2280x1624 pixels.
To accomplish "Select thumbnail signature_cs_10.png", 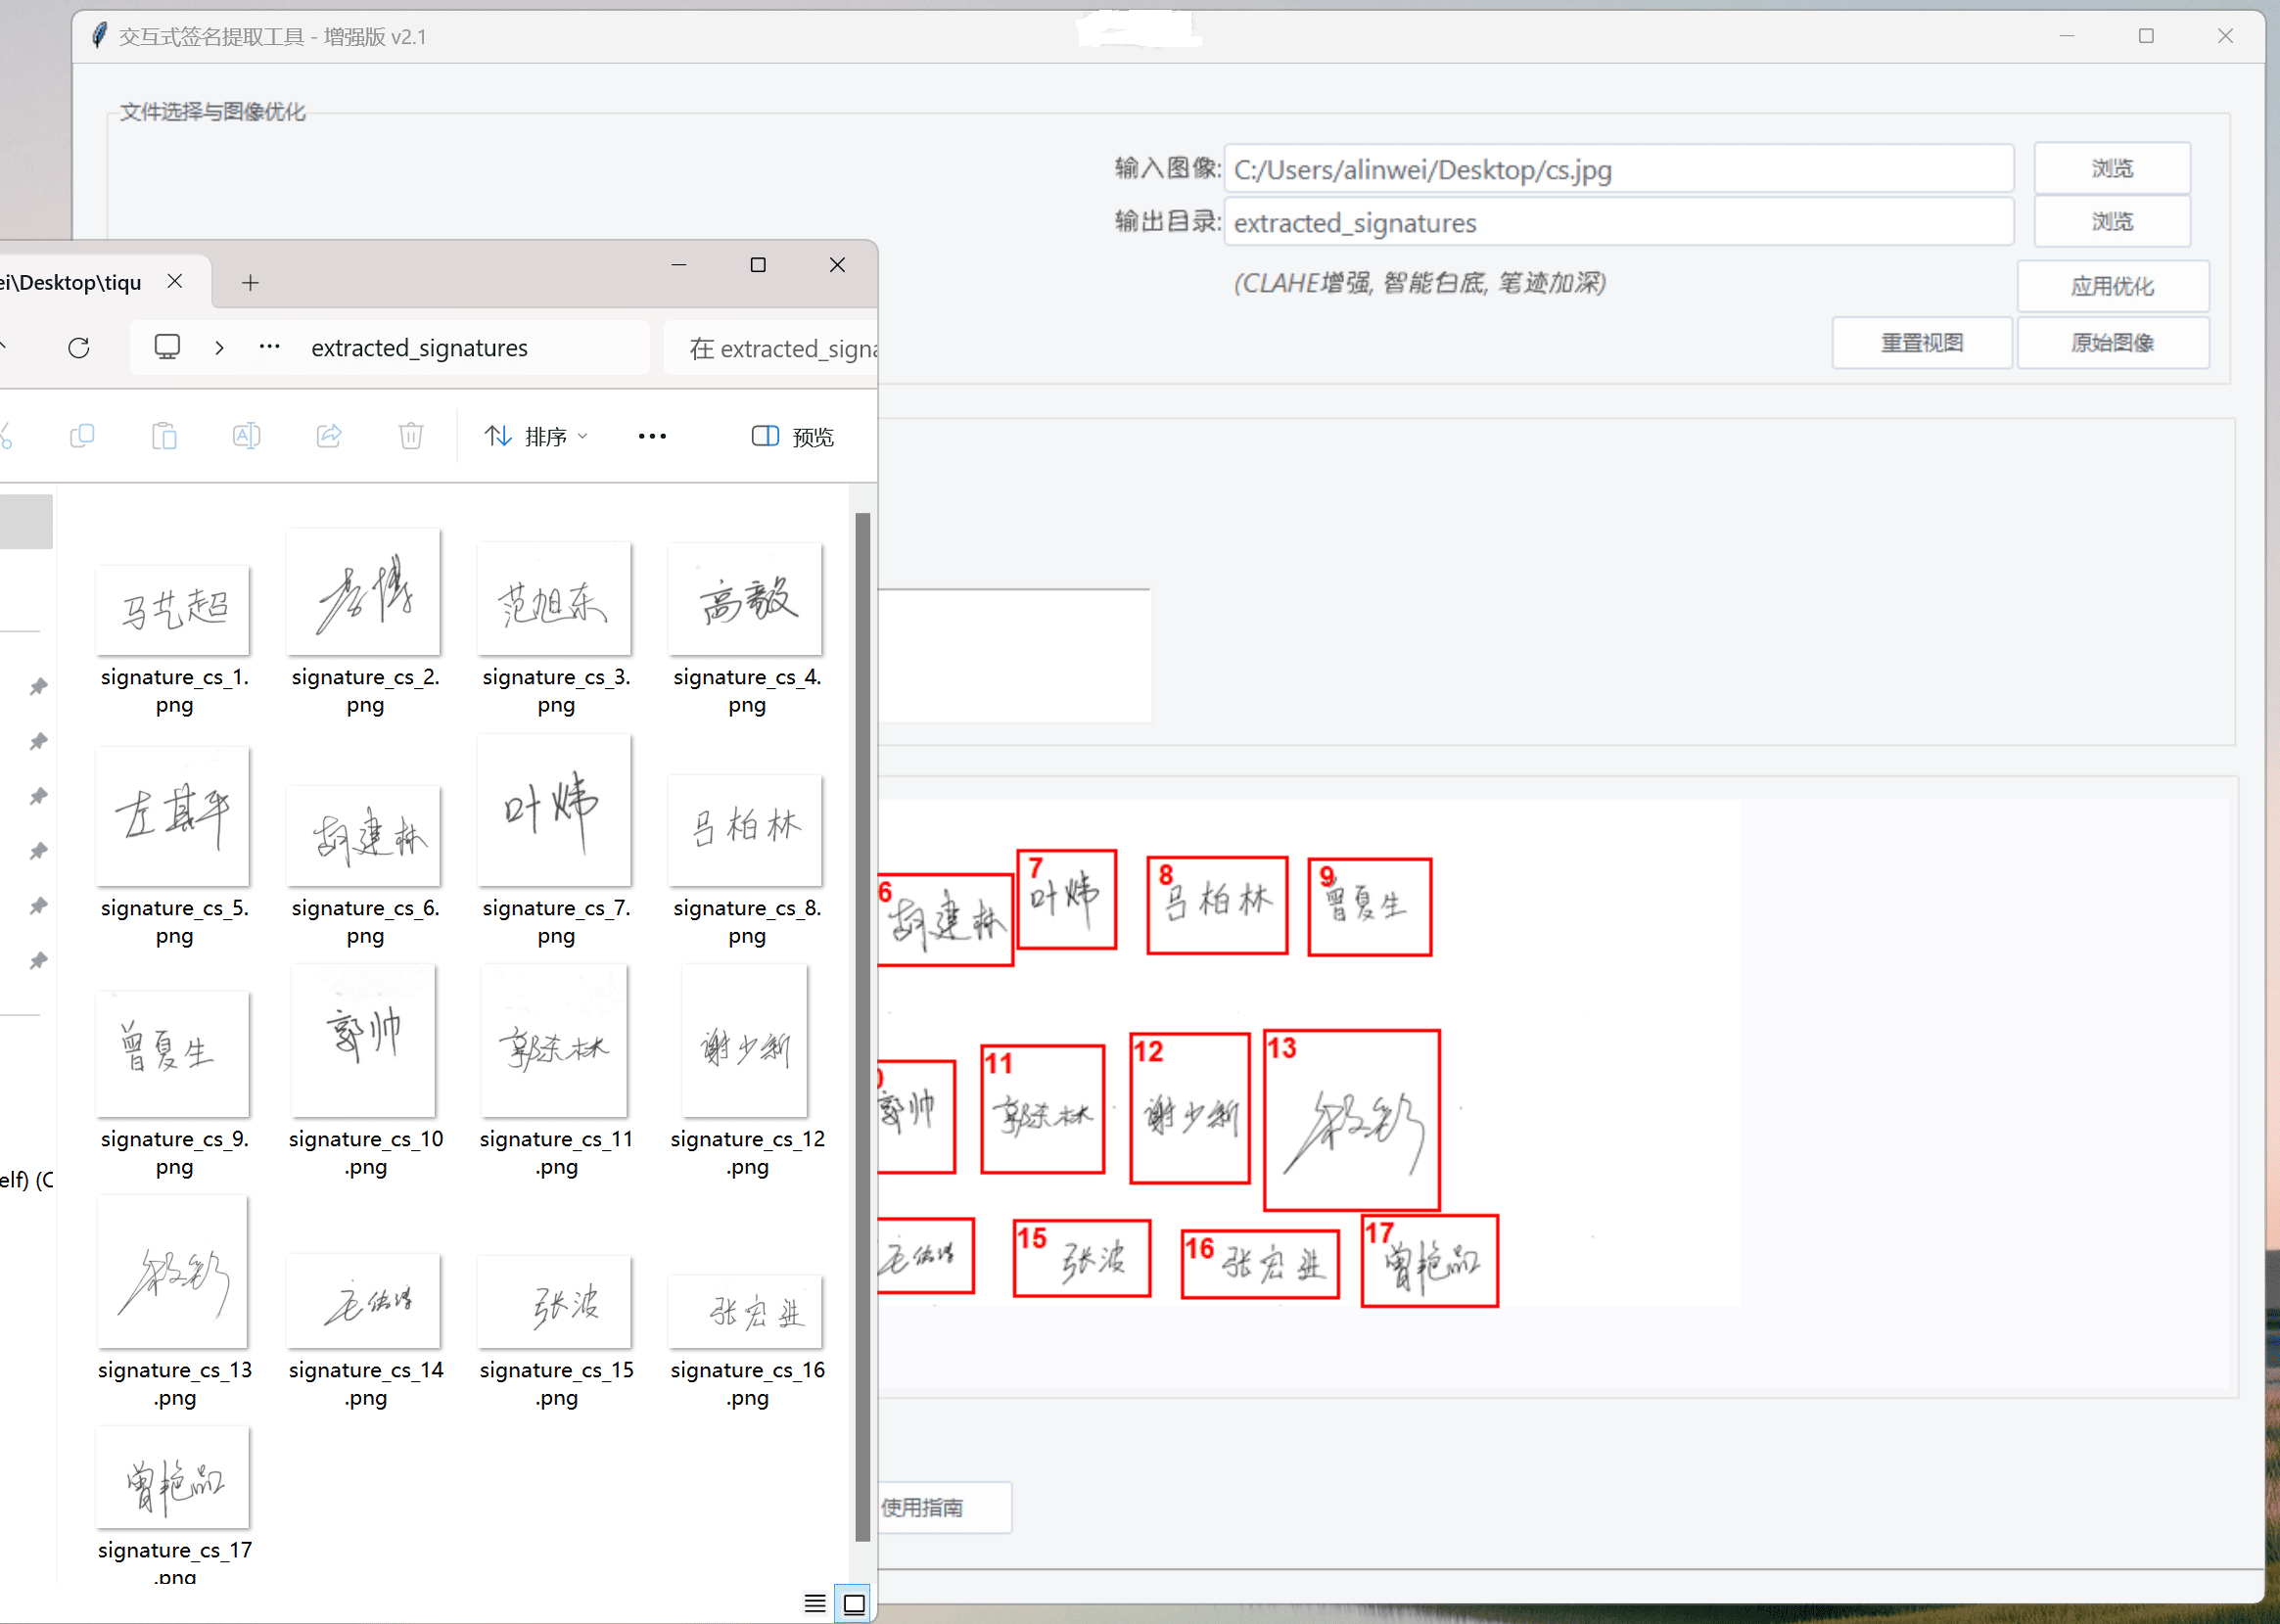I will point(364,1040).
